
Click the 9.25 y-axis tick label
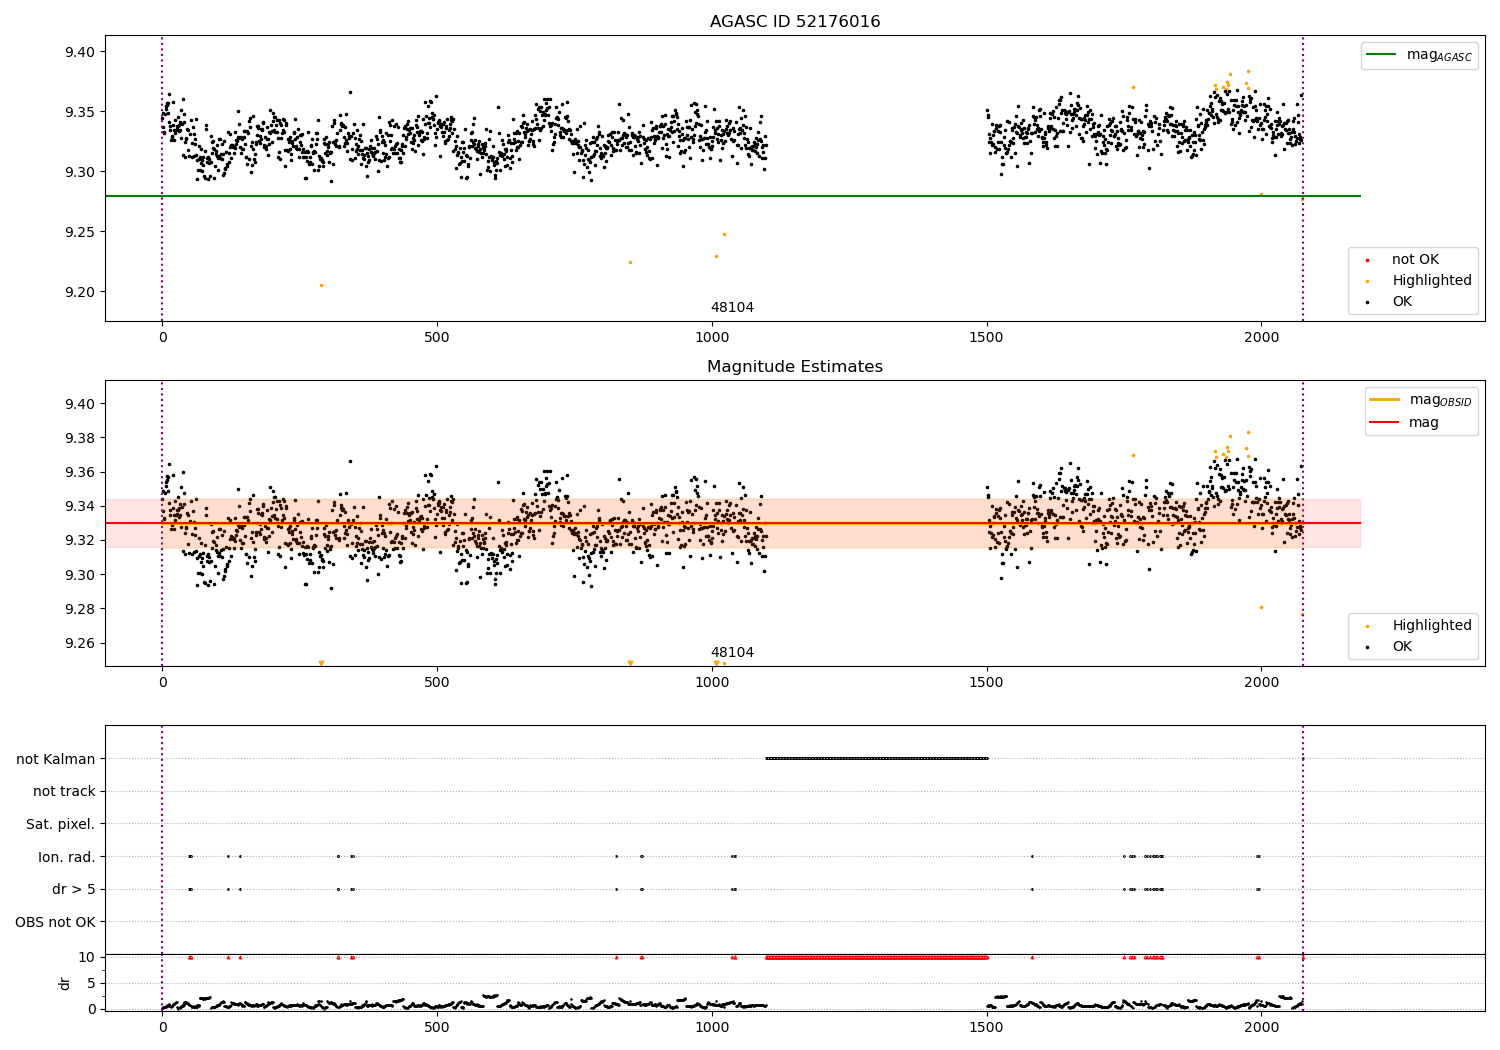(x=79, y=232)
